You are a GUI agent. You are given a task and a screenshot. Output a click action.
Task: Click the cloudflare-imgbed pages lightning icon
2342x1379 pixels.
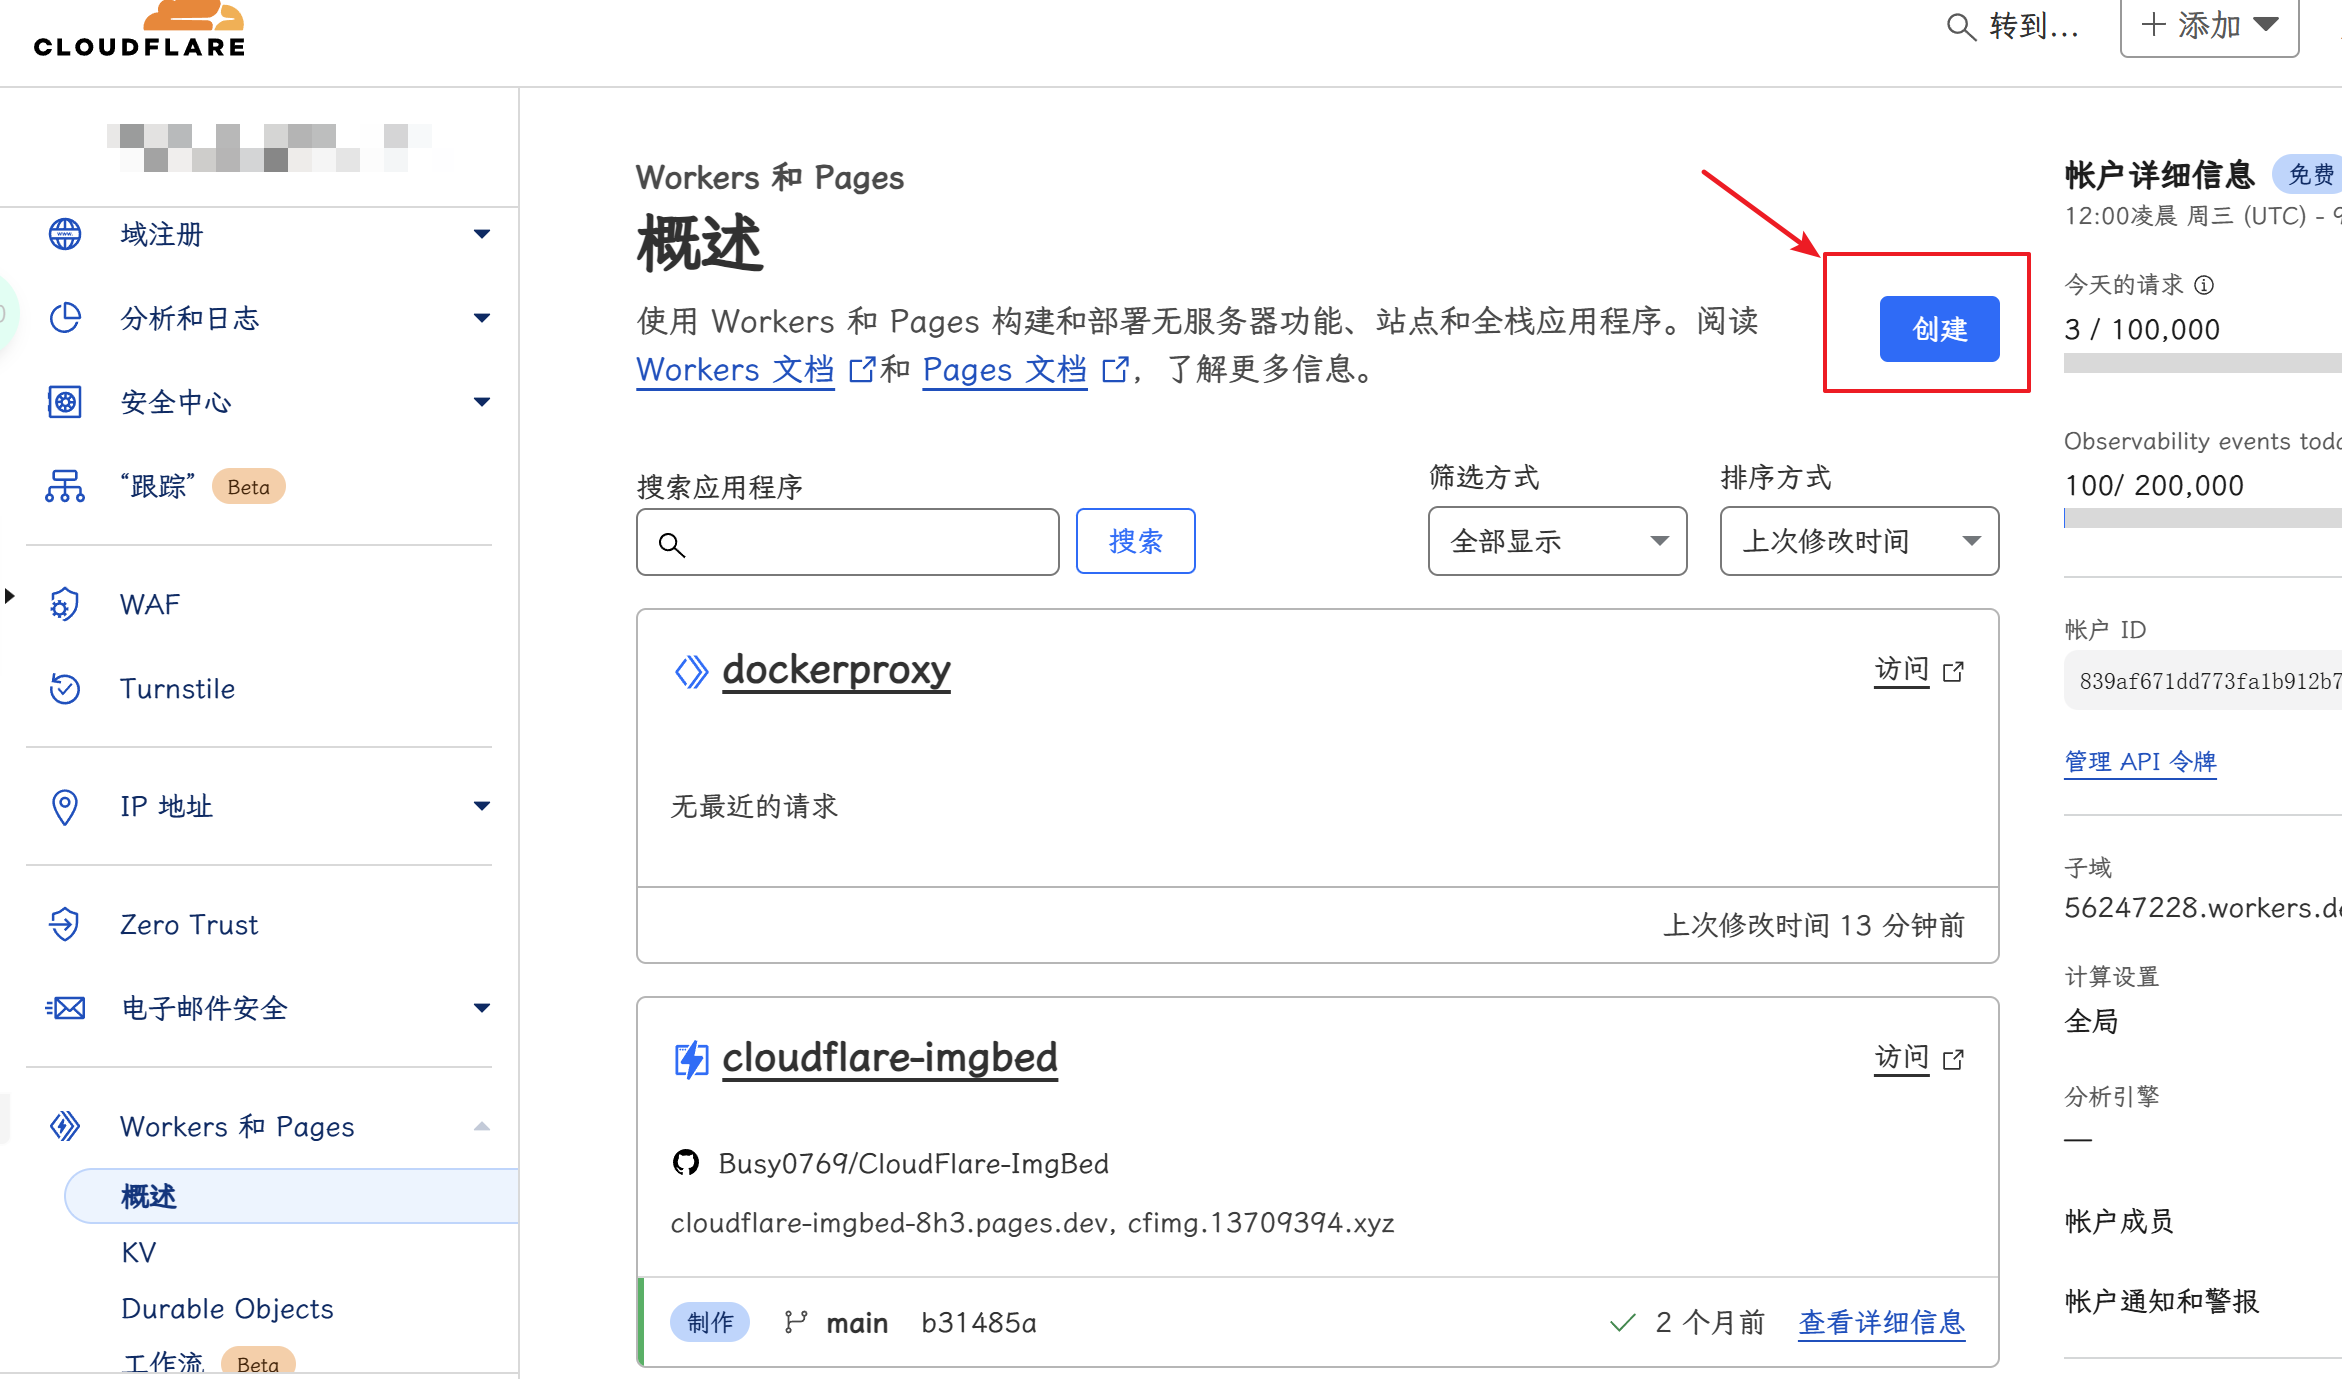point(691,1059)
